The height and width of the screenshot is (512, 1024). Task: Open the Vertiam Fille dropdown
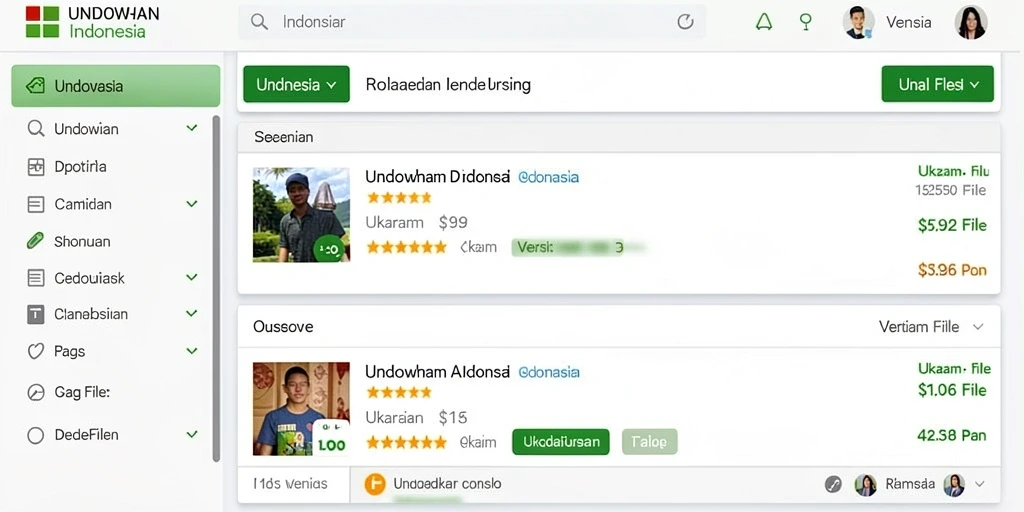(931, 327)
